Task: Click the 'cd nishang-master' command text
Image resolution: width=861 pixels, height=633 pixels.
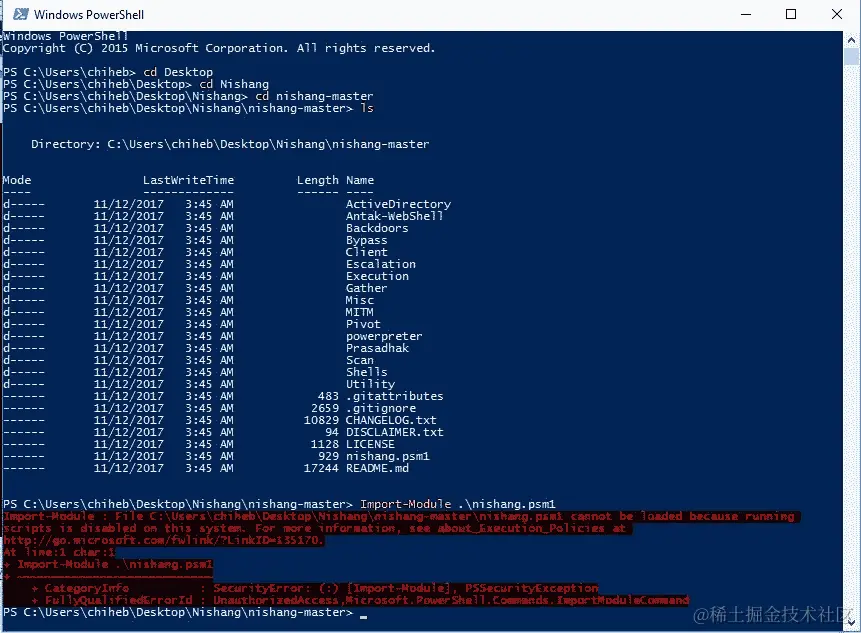Action: 314,96
